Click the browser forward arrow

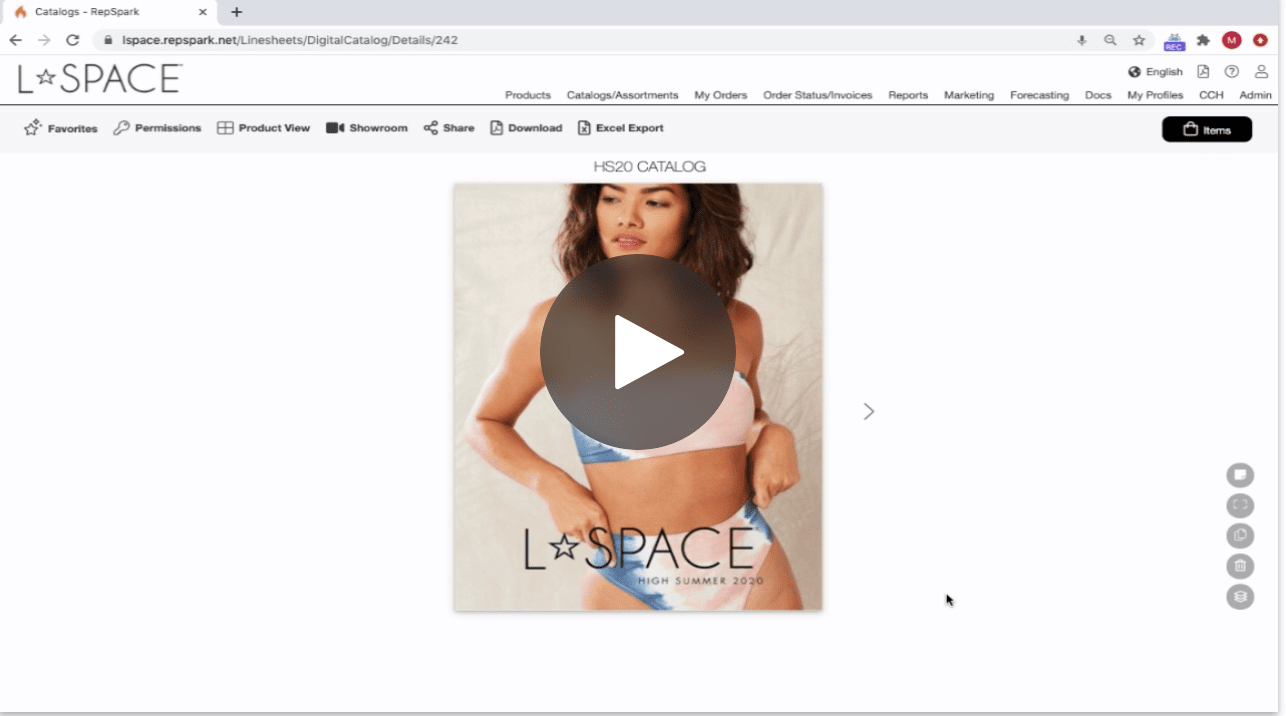(44, 40)
